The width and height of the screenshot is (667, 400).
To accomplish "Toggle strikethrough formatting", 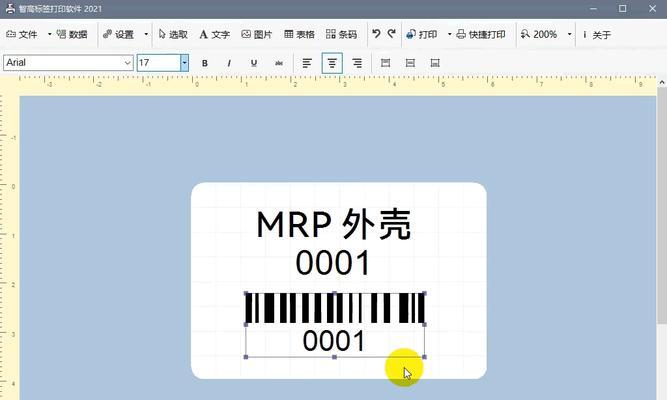I will (x=279, y=63).
